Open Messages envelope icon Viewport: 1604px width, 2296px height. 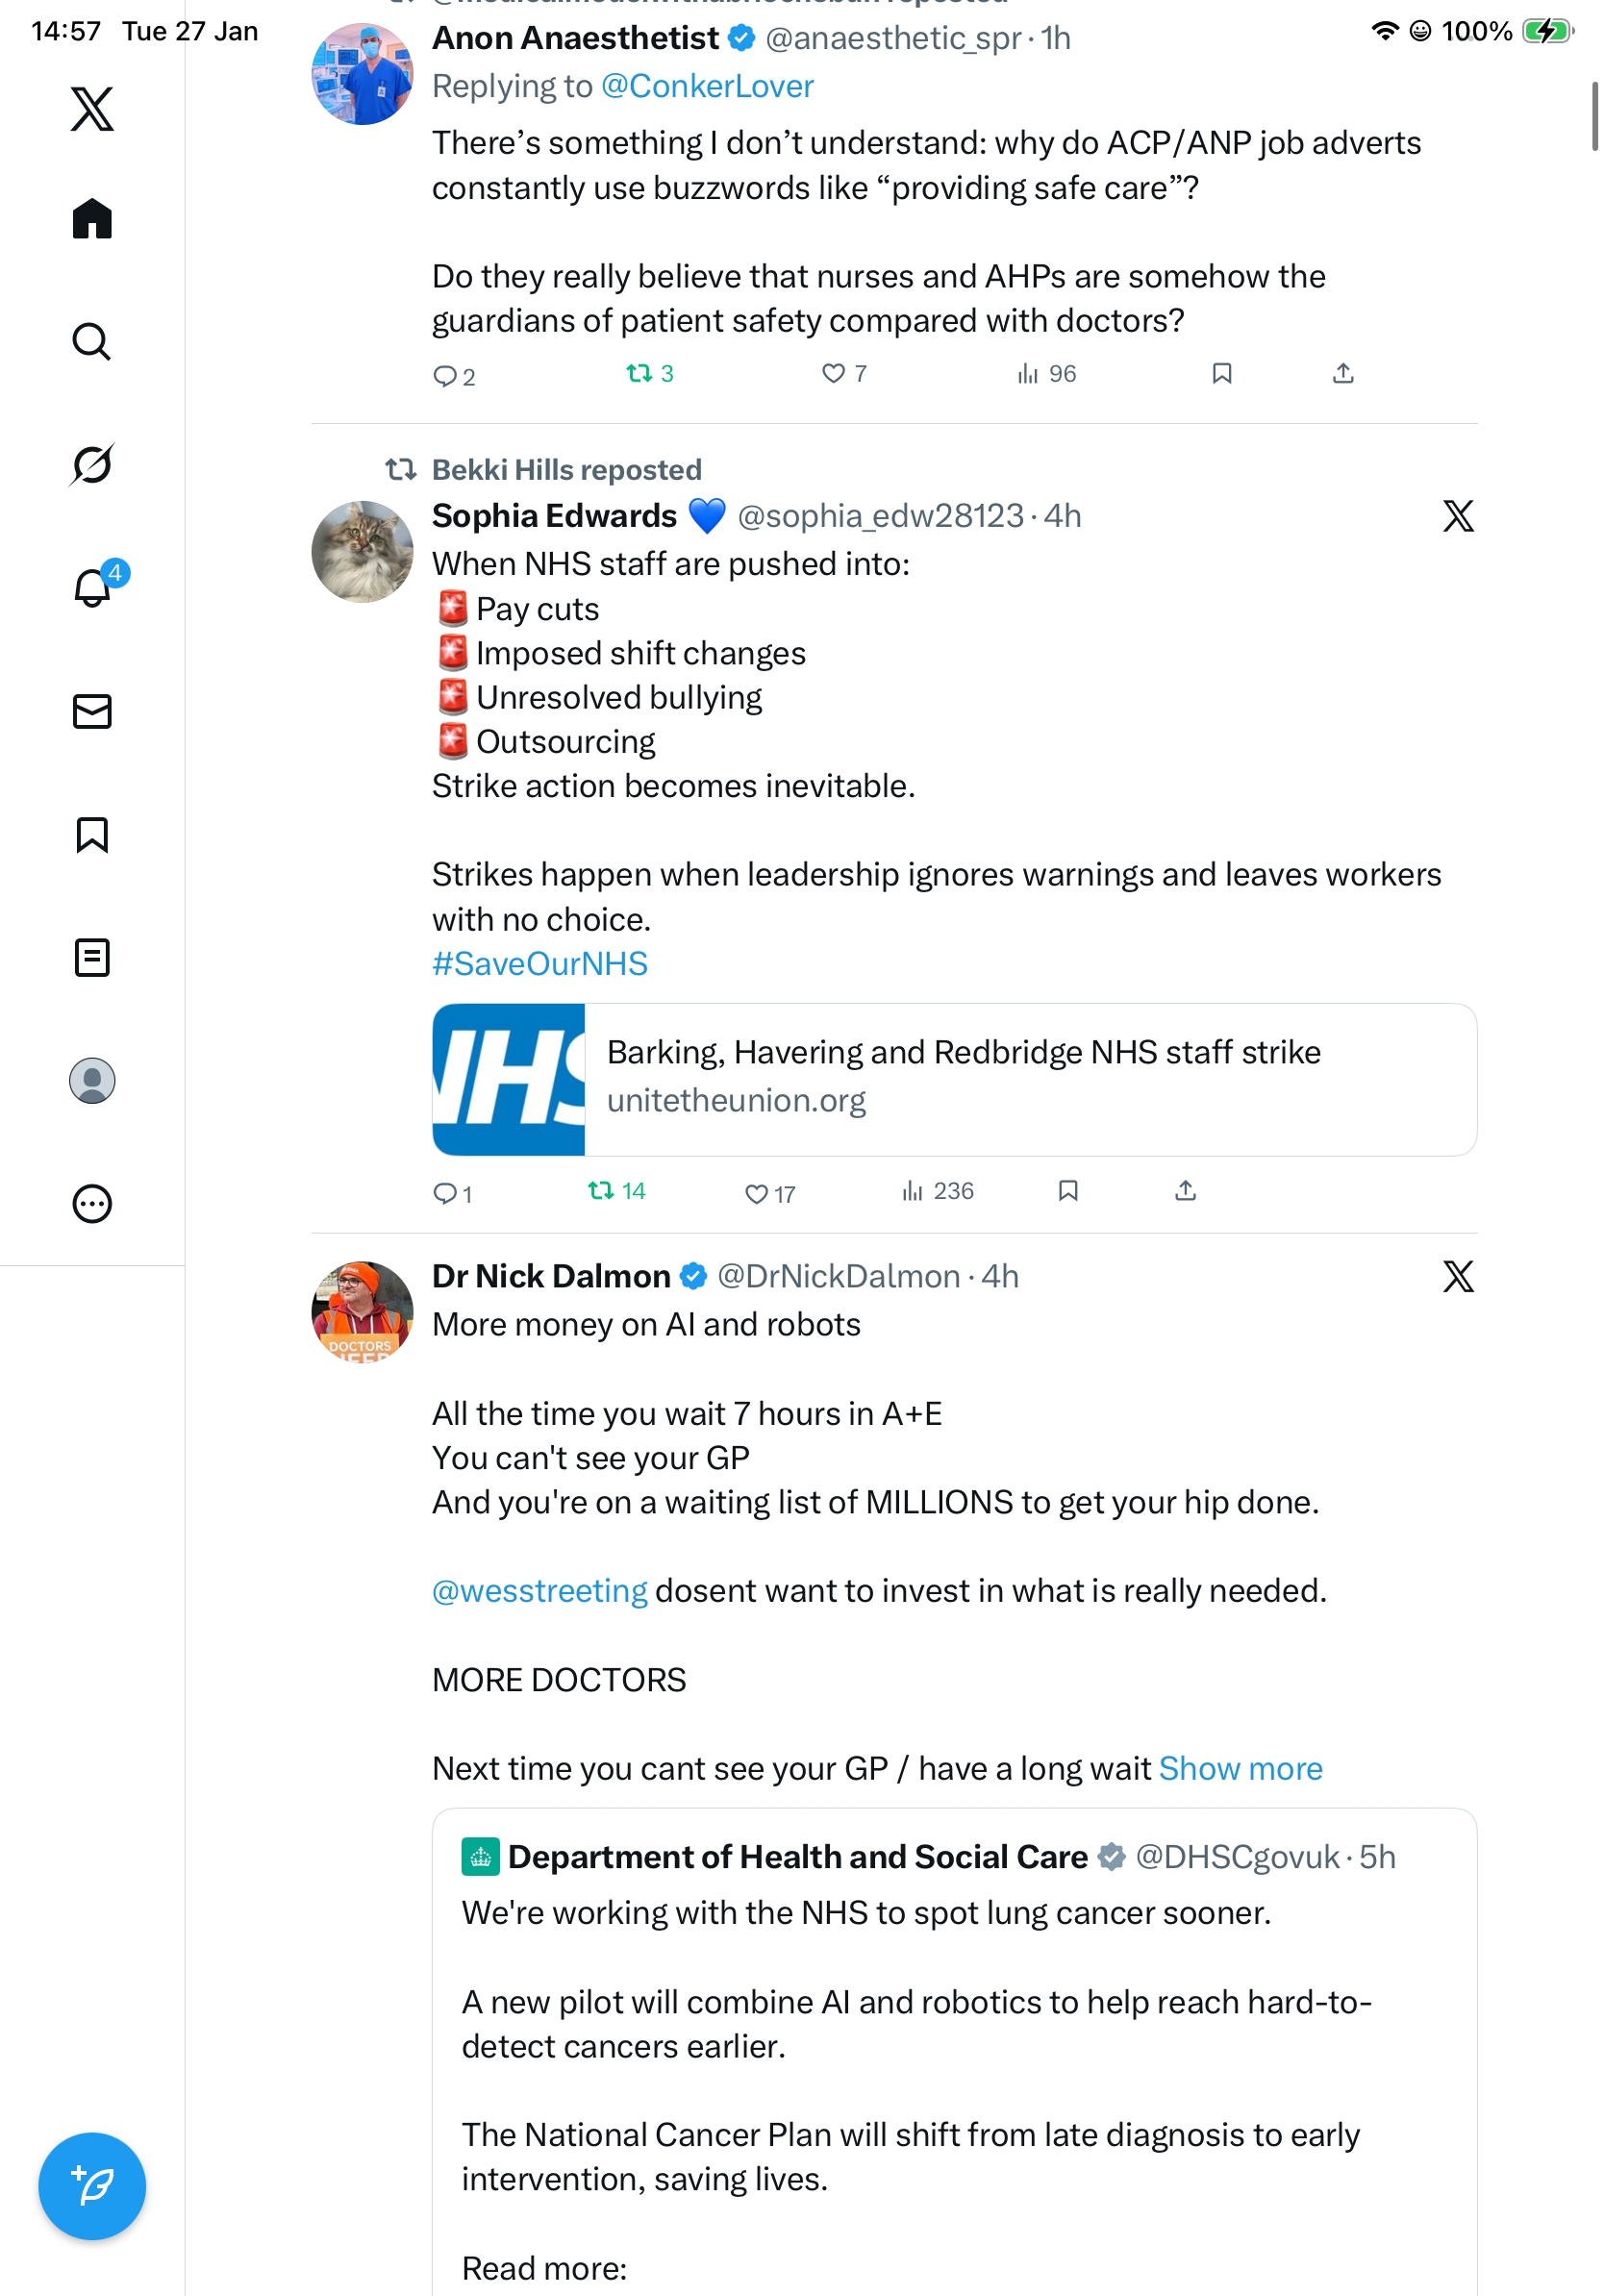tap(92, 711)
